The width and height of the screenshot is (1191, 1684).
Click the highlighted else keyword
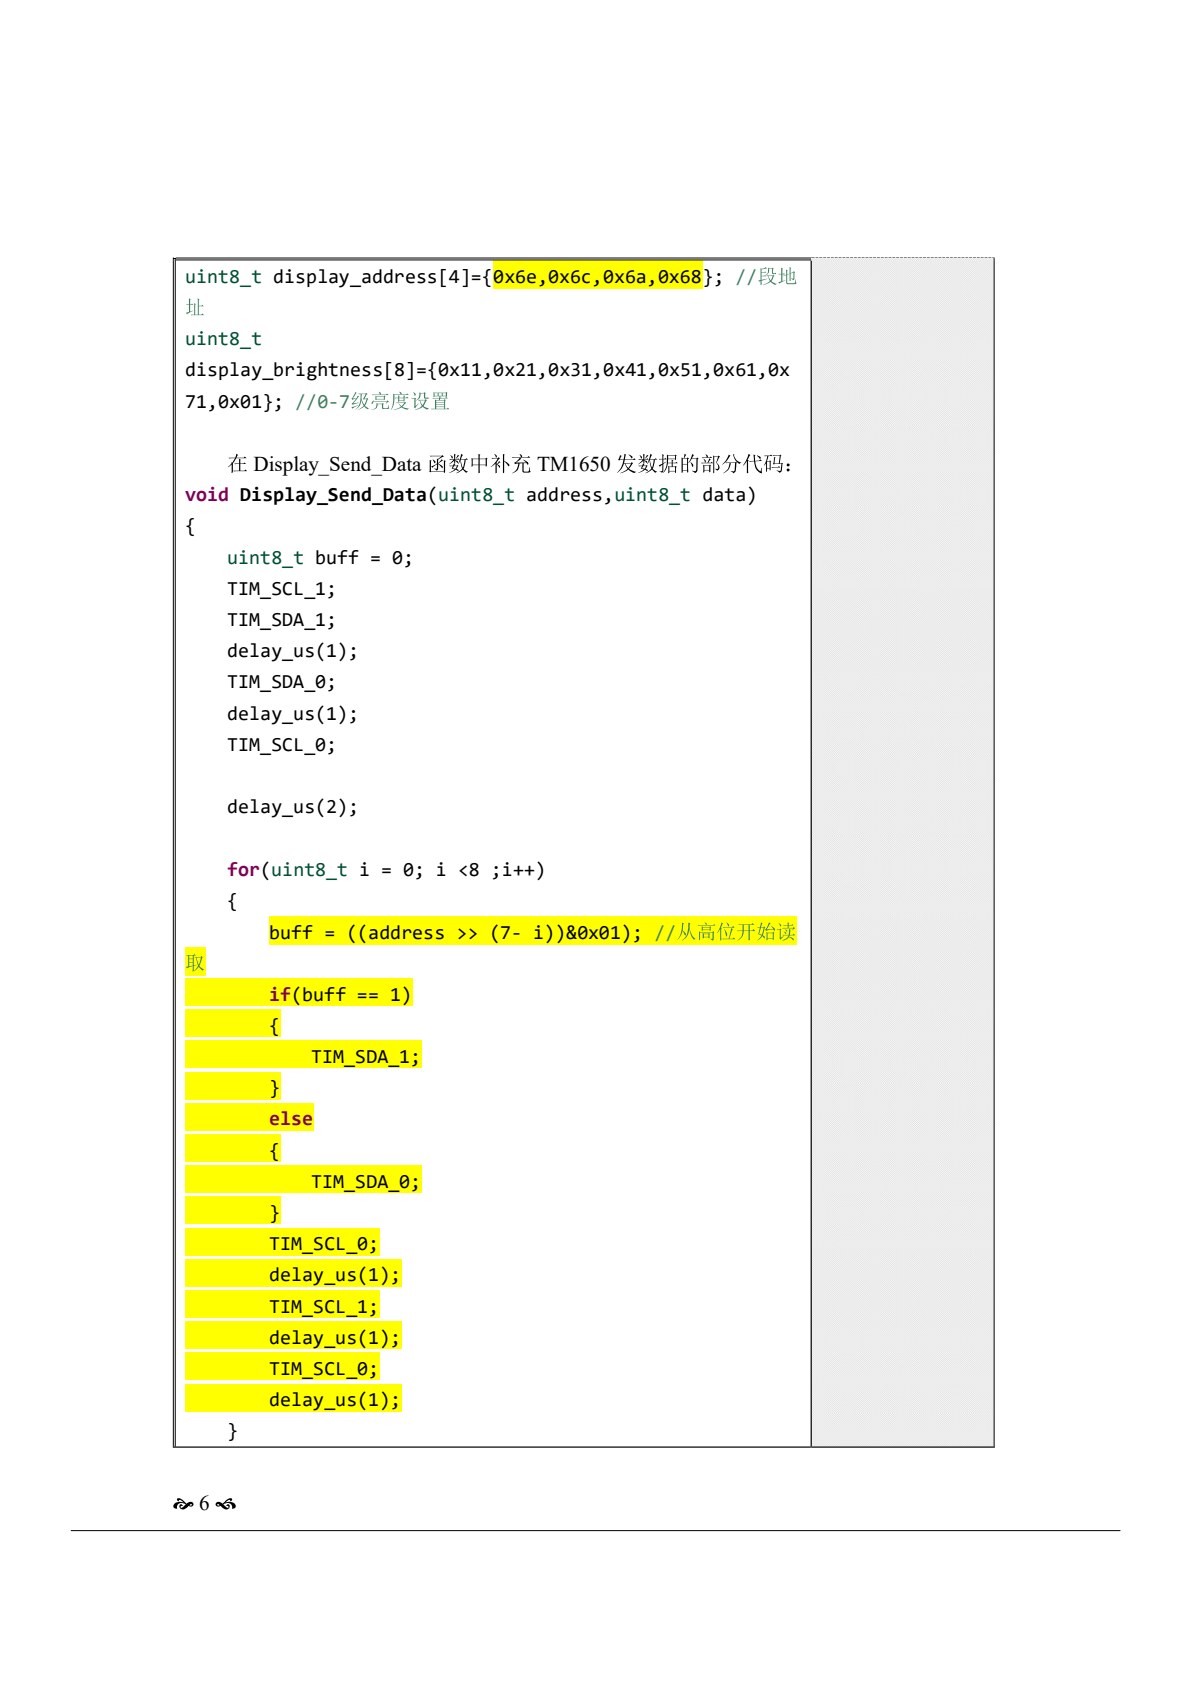(291, 1119)
